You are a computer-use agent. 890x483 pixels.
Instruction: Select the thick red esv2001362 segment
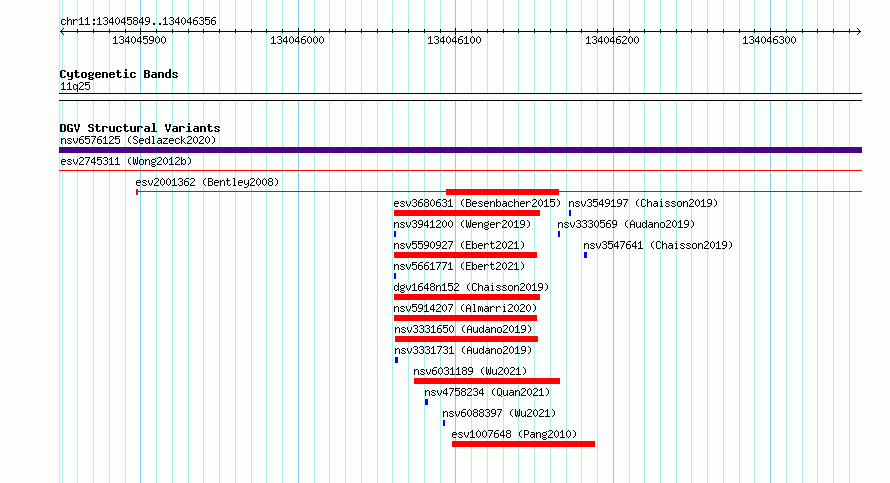pos(502,192)
